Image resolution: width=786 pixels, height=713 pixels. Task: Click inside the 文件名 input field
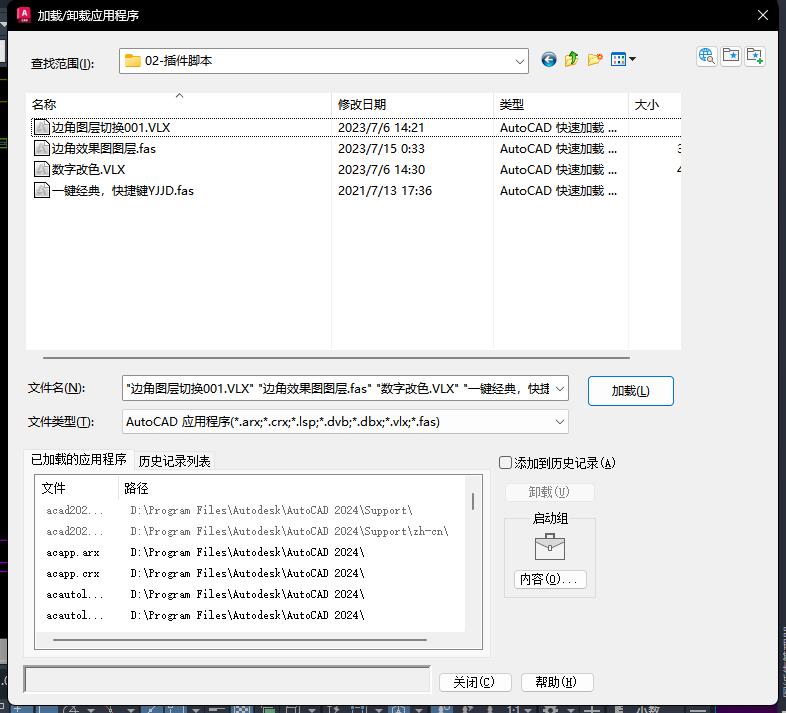(x=337, y=389)
